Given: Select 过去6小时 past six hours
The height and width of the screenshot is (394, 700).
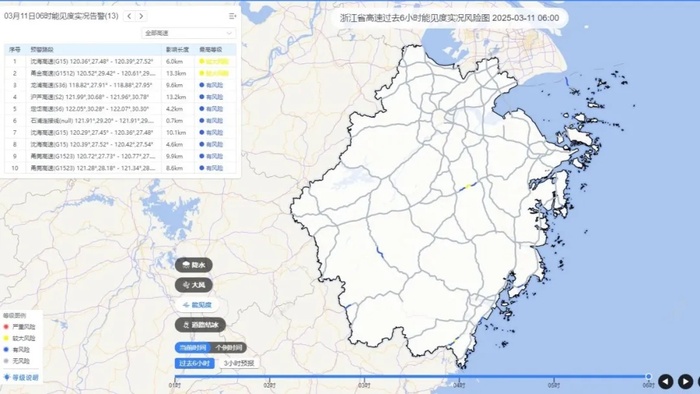Looking at the screenshot, I should pyautogui.click(x=195, y=363).
